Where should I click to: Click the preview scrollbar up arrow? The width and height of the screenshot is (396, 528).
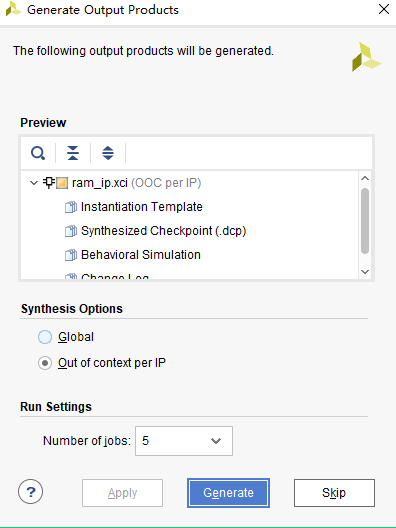point(365,178)
